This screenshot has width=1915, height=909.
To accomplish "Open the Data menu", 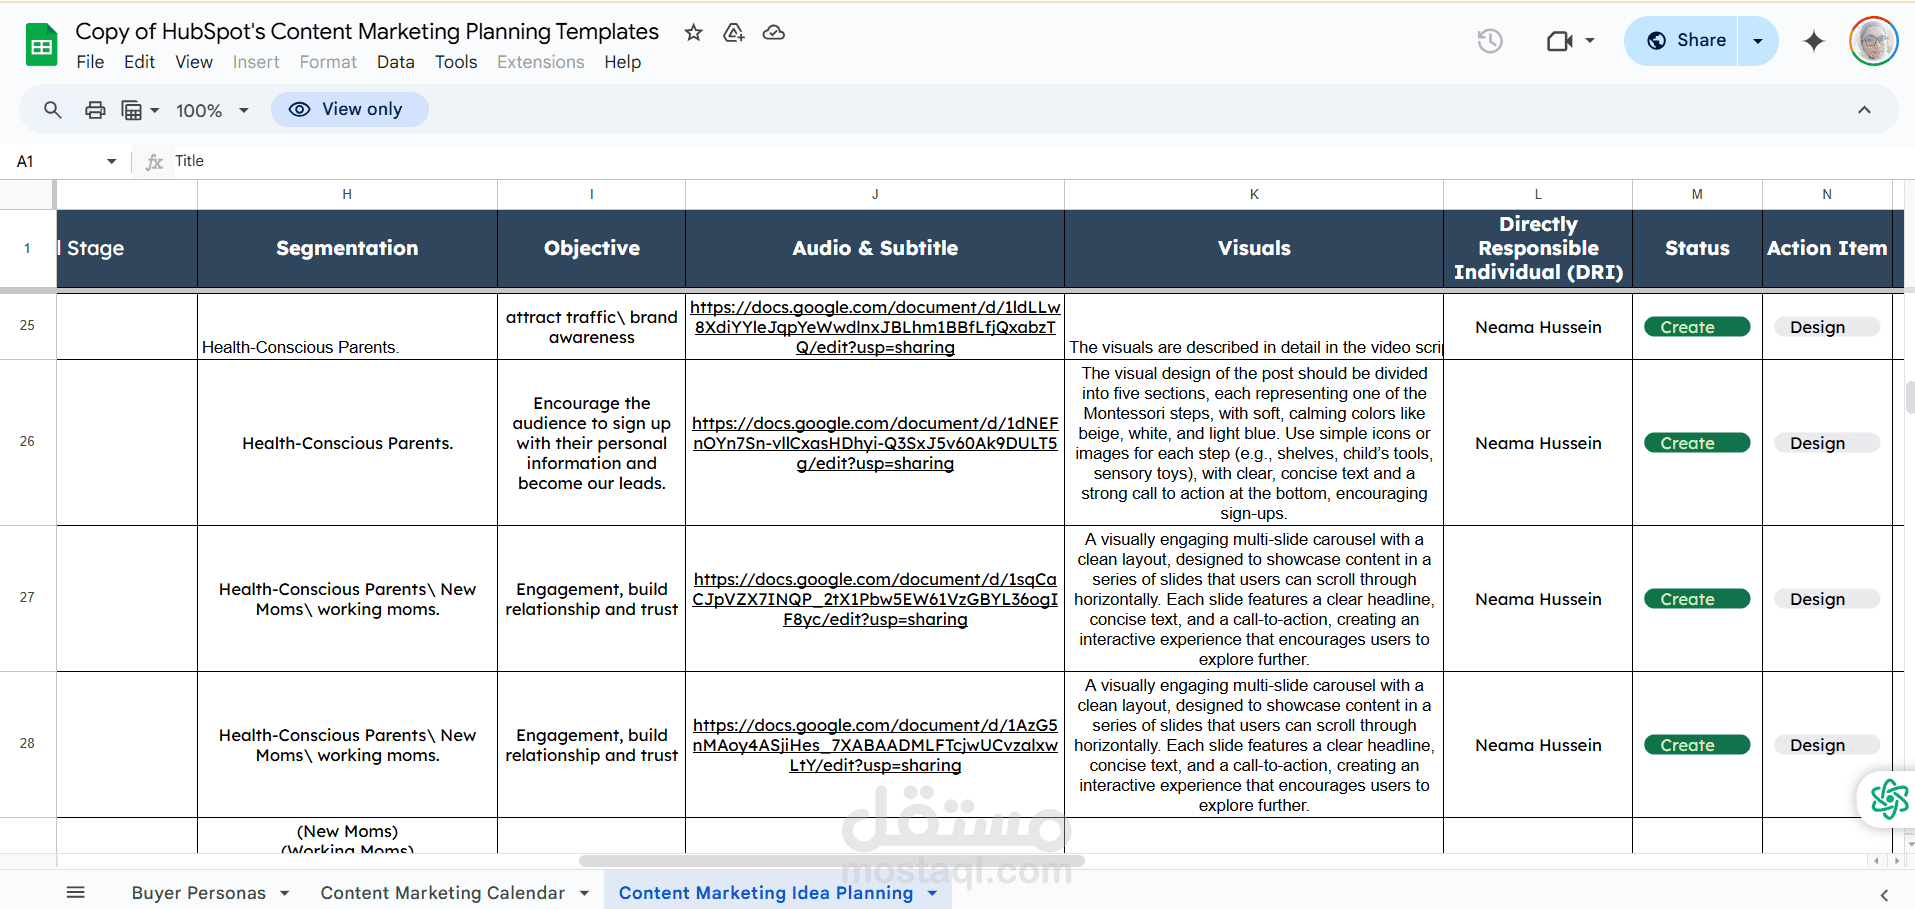I will tap(396, 62).
